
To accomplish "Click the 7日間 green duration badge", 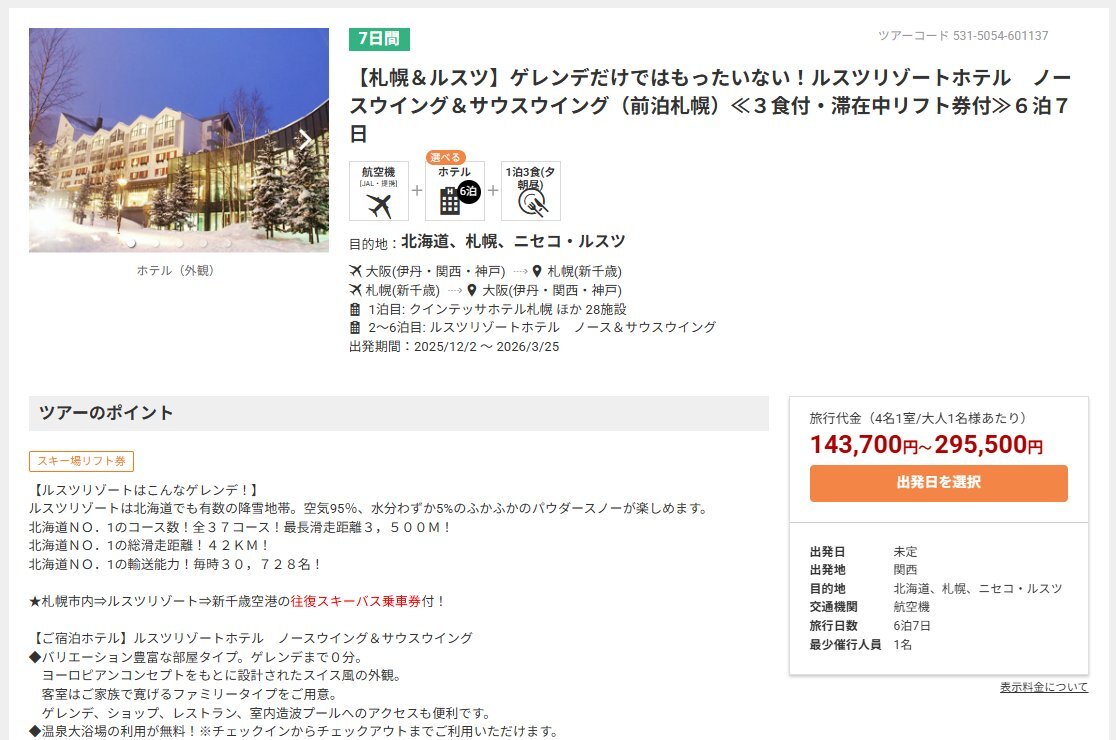I will [379, 38].
